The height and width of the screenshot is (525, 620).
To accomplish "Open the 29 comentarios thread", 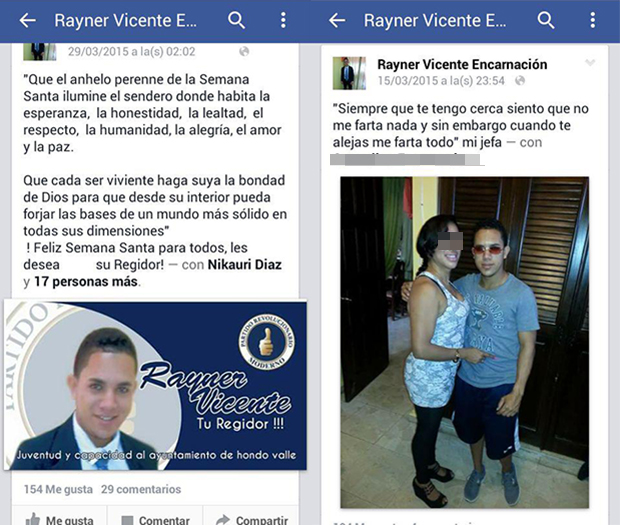I will [x=141, y=489].
